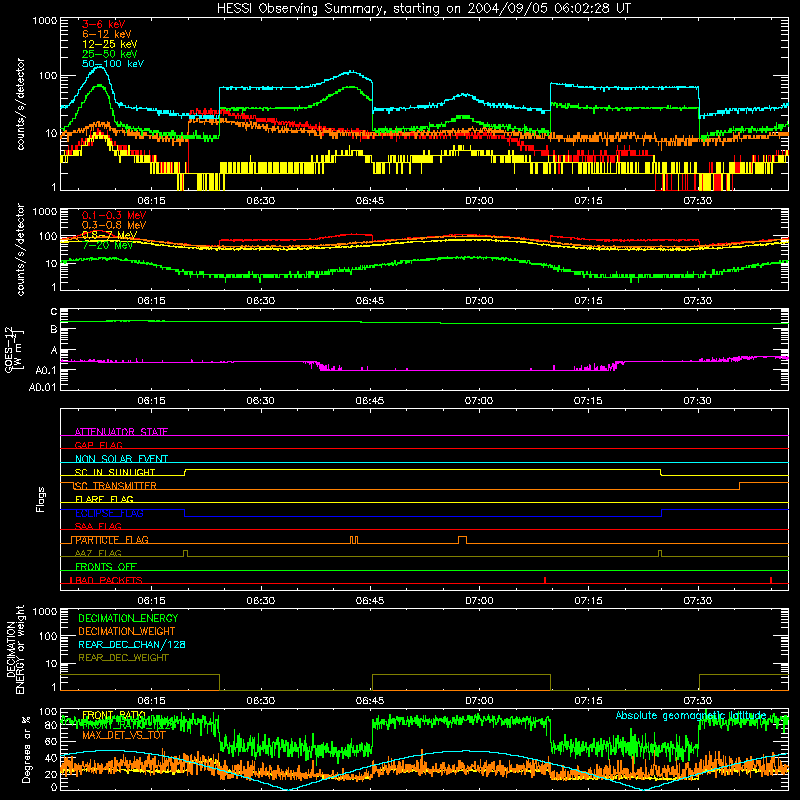800x800 pixels.
Task: Click the yellow 12-25 keV legend label
Action: click(110, 44)
